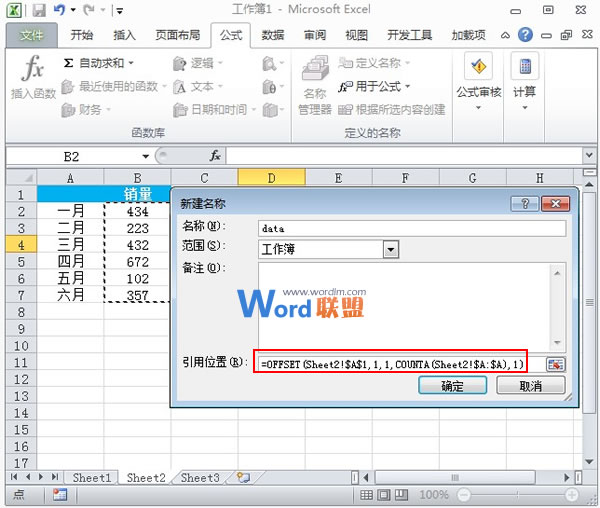Open the Text functions icon
This screenshot has height=508, width=600.
tap(179, 87)
